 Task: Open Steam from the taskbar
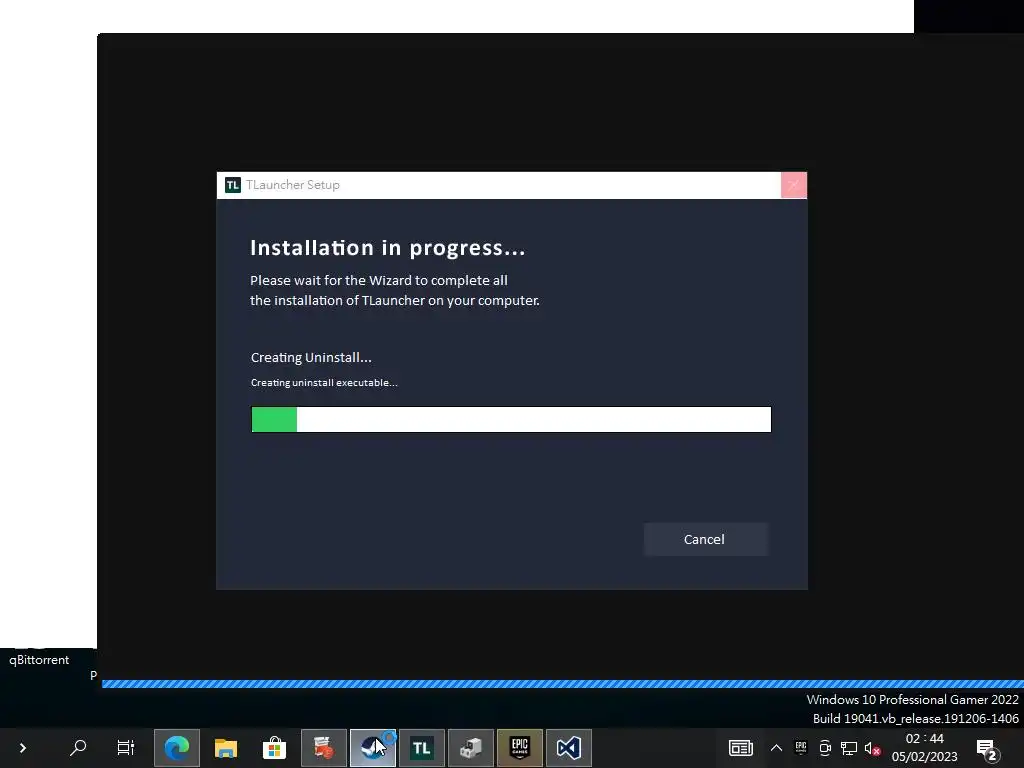(373, 748)
